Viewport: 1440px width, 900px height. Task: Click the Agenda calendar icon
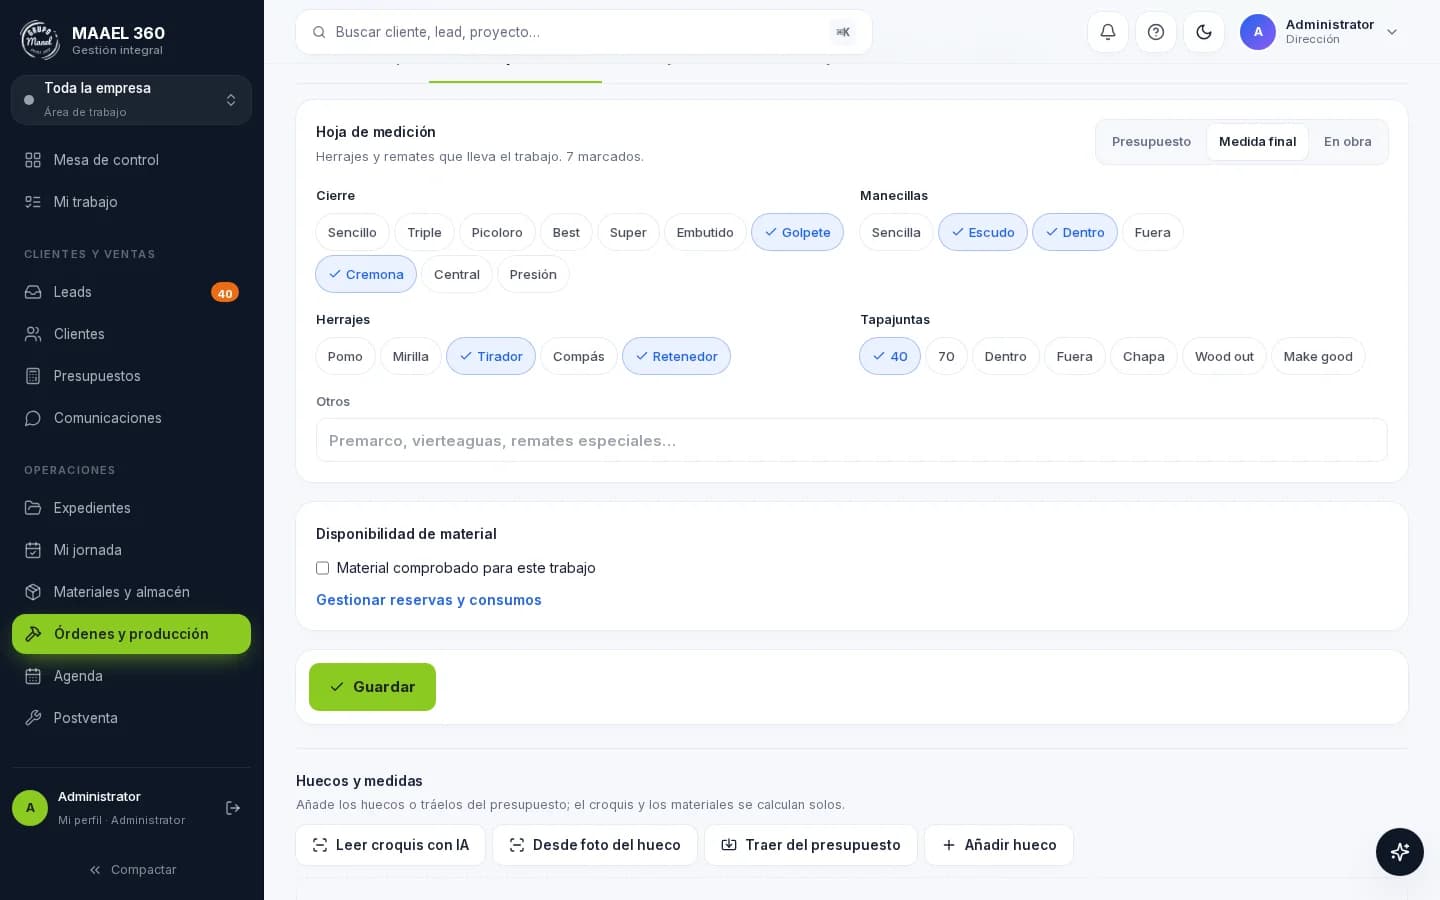[33, 676]
